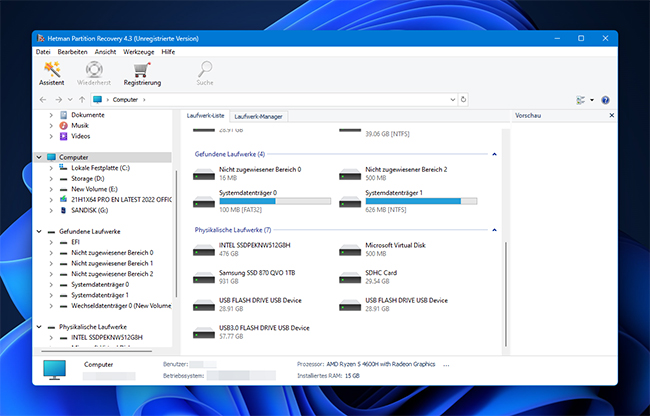650x416 pixels.
Task: Open the Datei menu
Action: click(43, 52)
